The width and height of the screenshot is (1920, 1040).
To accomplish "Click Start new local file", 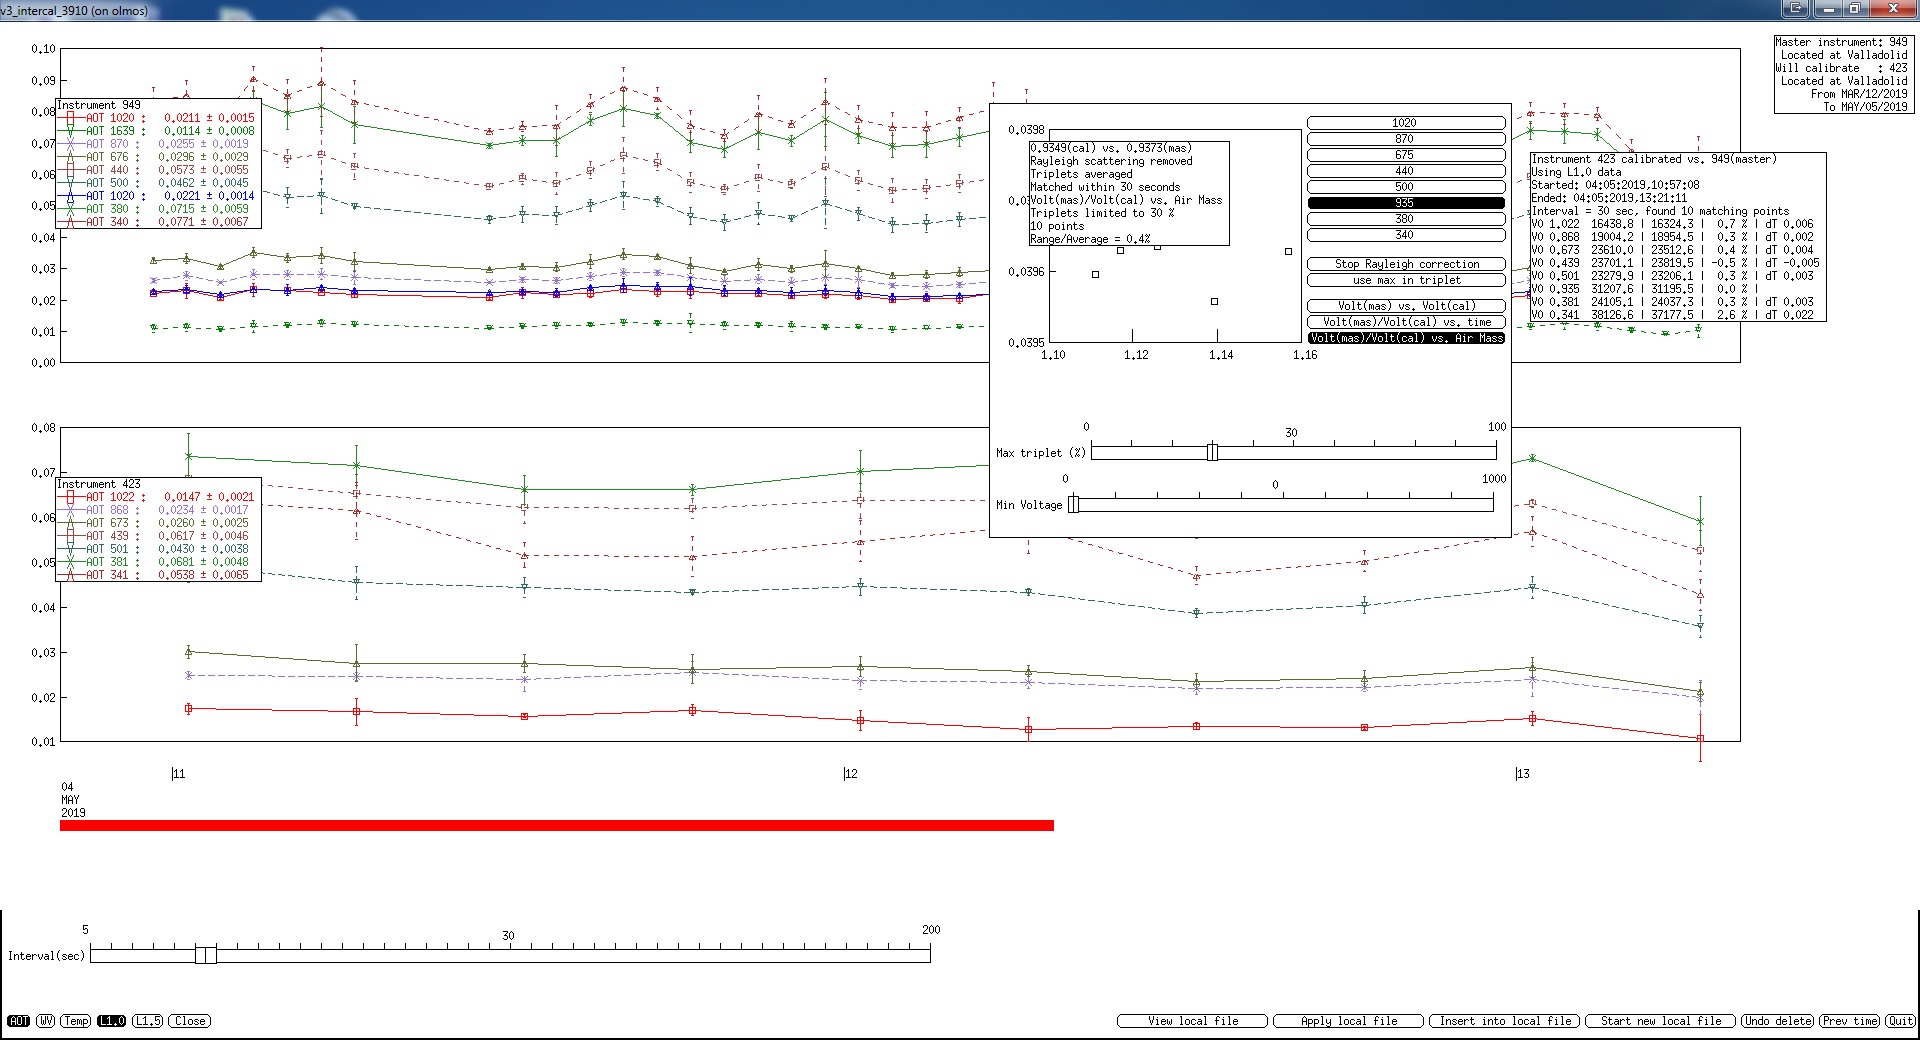I will [1660, 1021].
